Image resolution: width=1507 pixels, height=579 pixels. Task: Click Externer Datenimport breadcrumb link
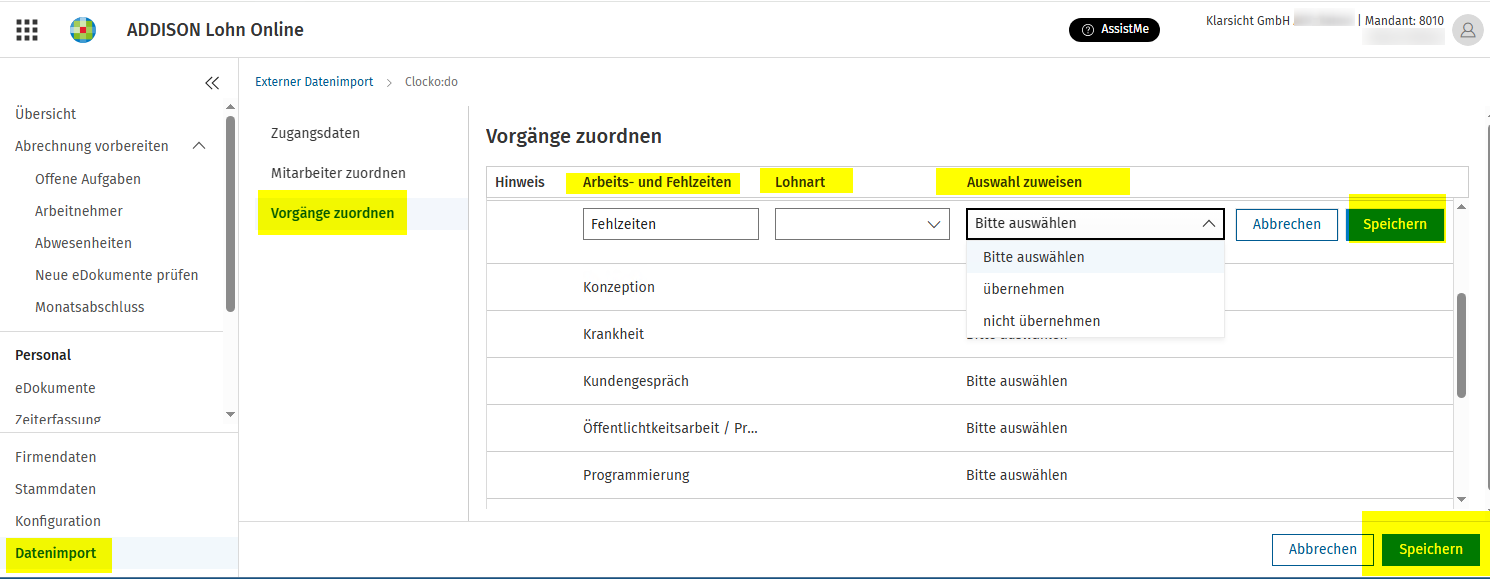tap(314, 82)
